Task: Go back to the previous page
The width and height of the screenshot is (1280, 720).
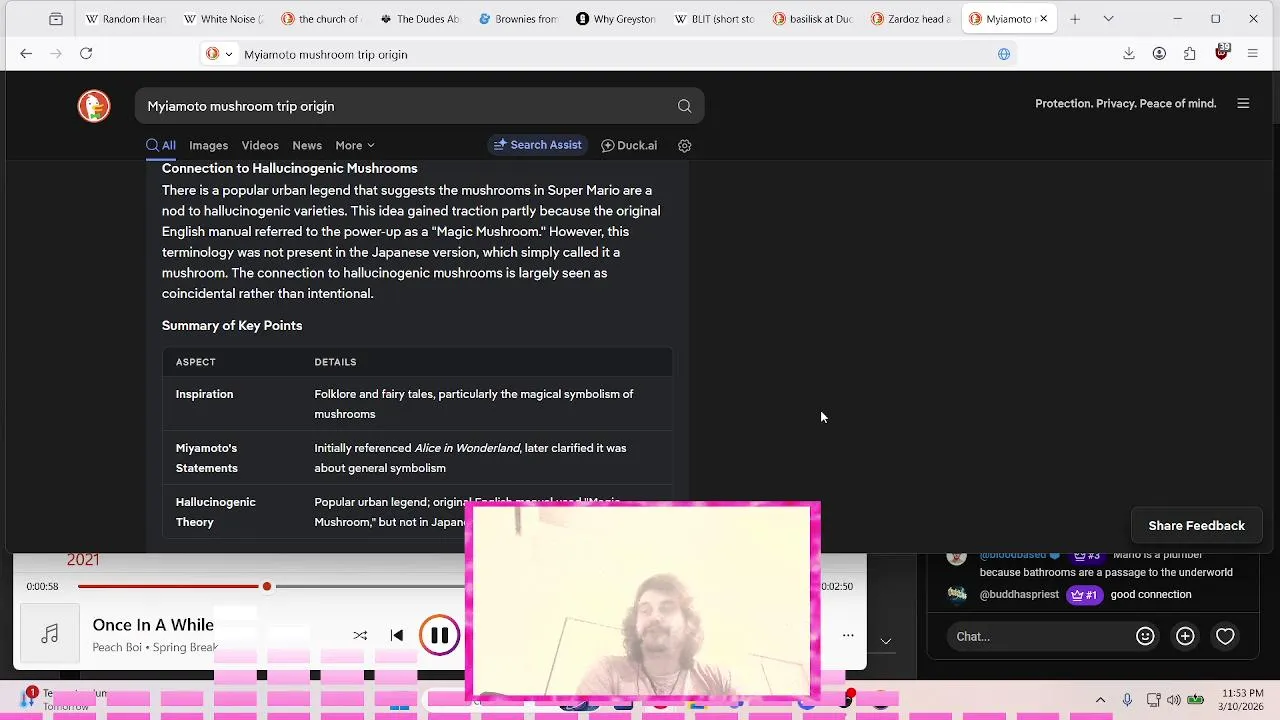Action: coord(26,54)
